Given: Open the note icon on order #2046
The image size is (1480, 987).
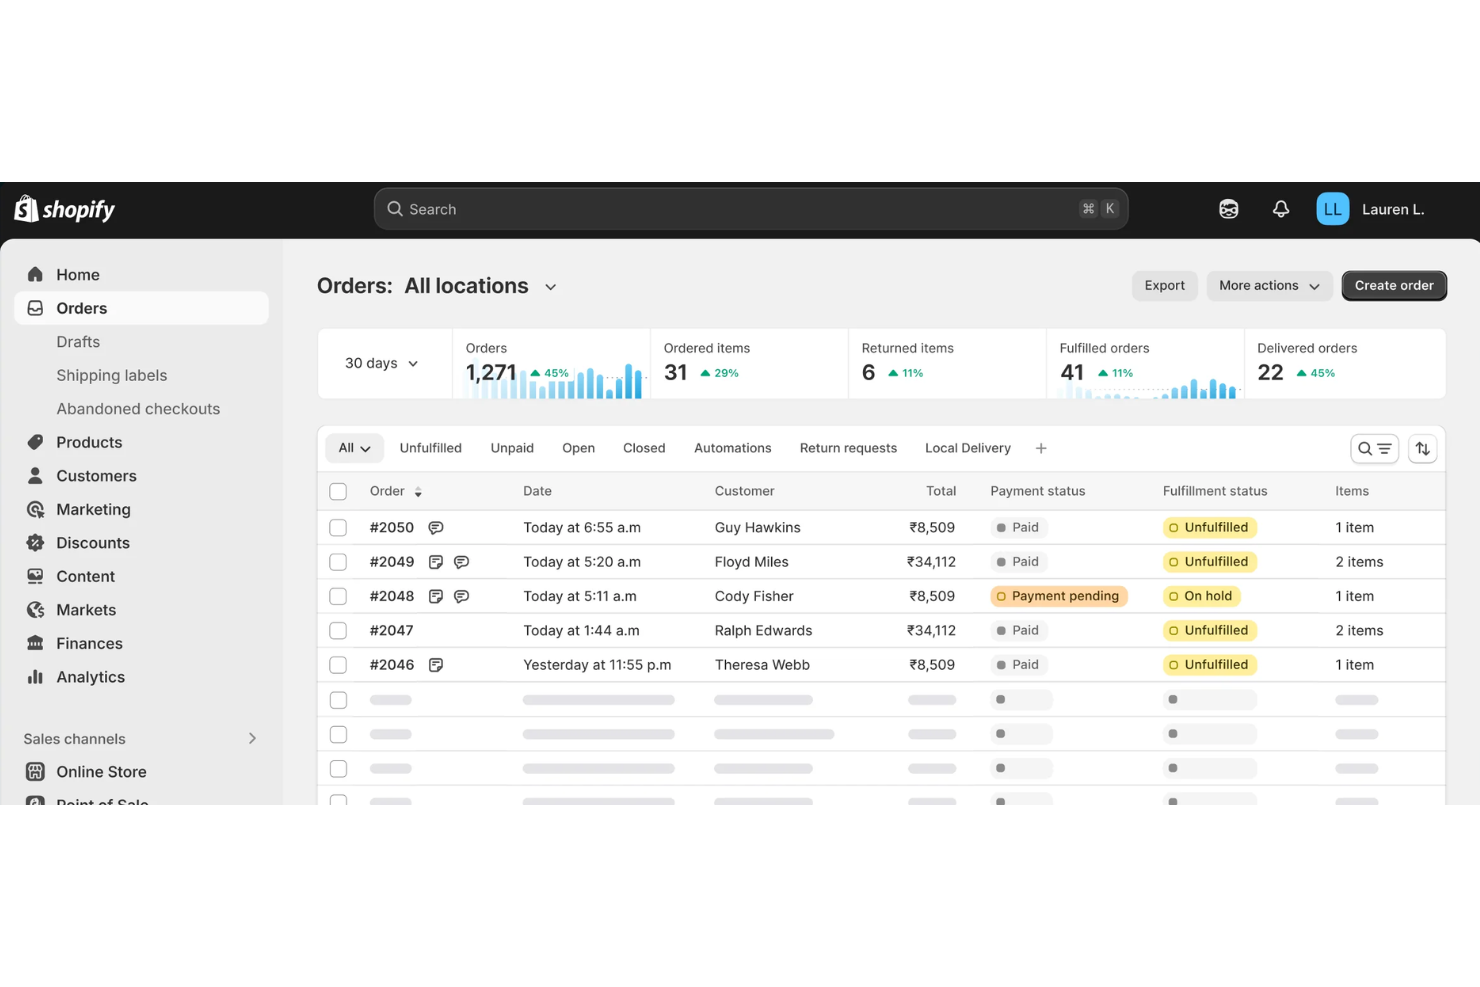Looking at the screenshot, I should (436, 664).
